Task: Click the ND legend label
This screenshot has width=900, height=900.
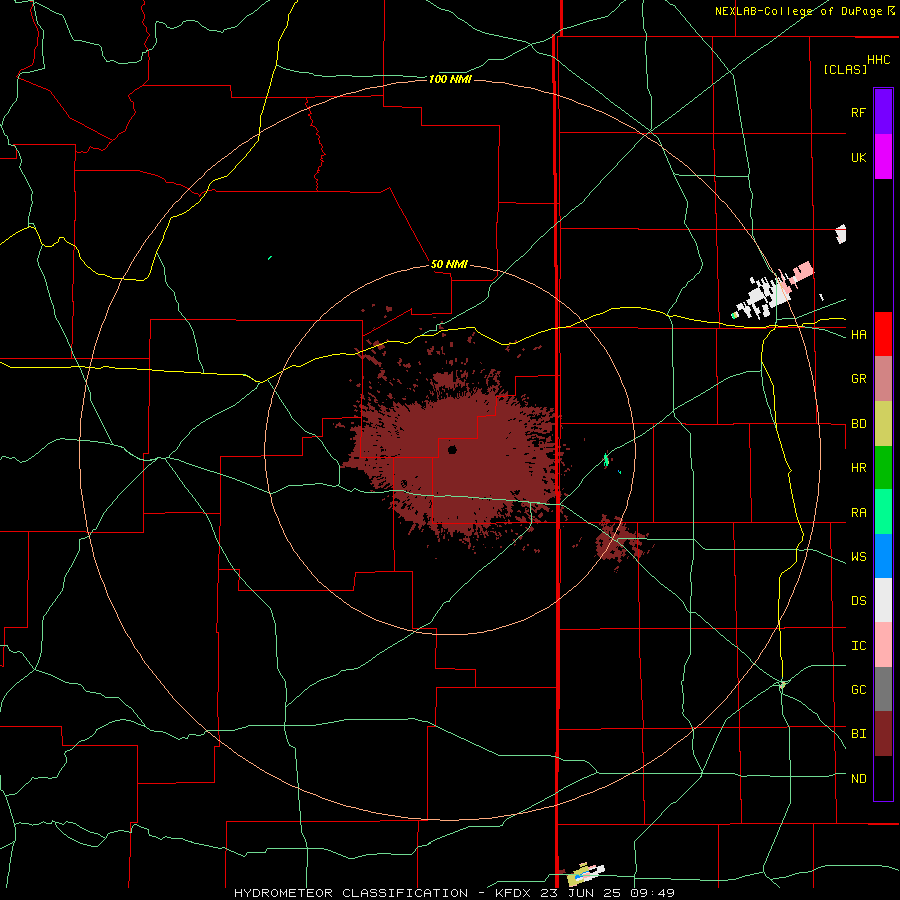Action: 858,779
